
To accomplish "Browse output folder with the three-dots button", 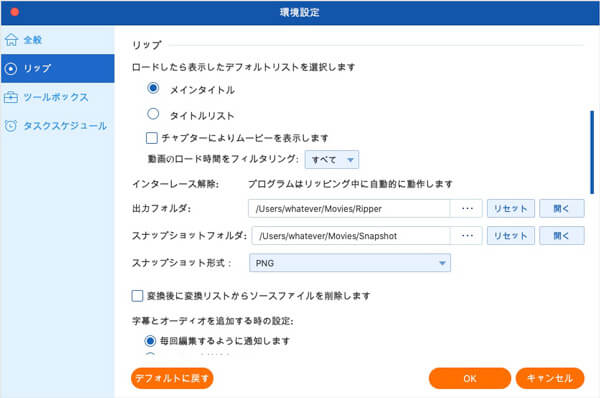I will (x=467, y=209).
